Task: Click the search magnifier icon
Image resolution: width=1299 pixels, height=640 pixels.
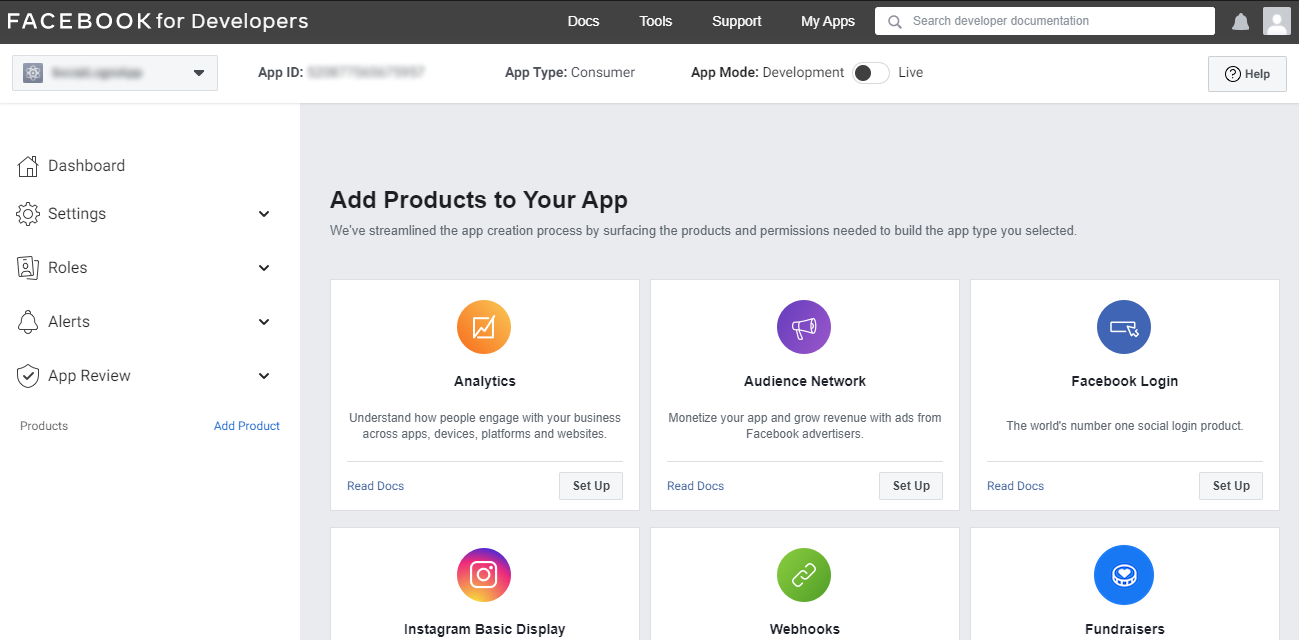Action: [x=894, y=21]
